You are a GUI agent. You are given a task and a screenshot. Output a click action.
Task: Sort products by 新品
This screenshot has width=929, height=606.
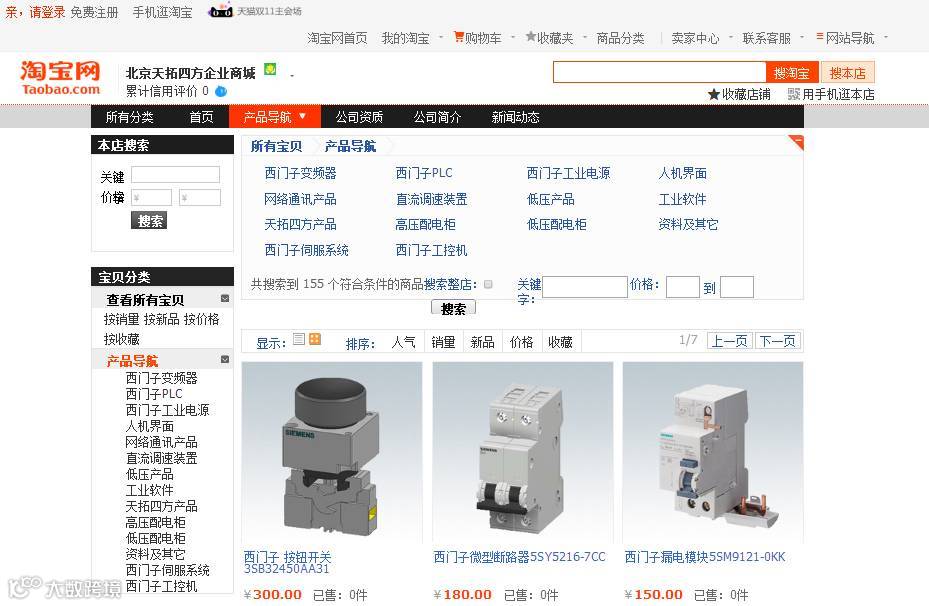pyautogui.click(x=482, y=342)
